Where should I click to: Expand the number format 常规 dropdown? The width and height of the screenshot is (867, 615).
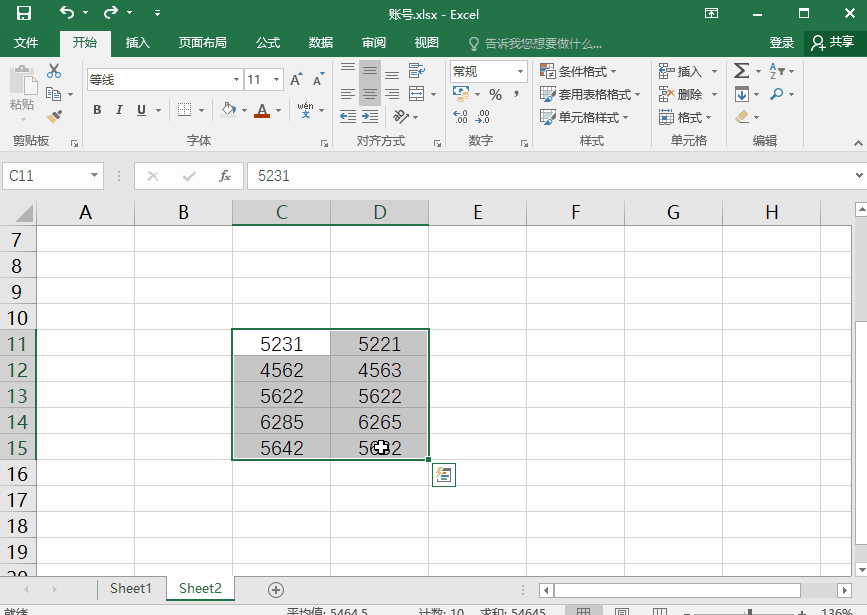click(521, 72)
